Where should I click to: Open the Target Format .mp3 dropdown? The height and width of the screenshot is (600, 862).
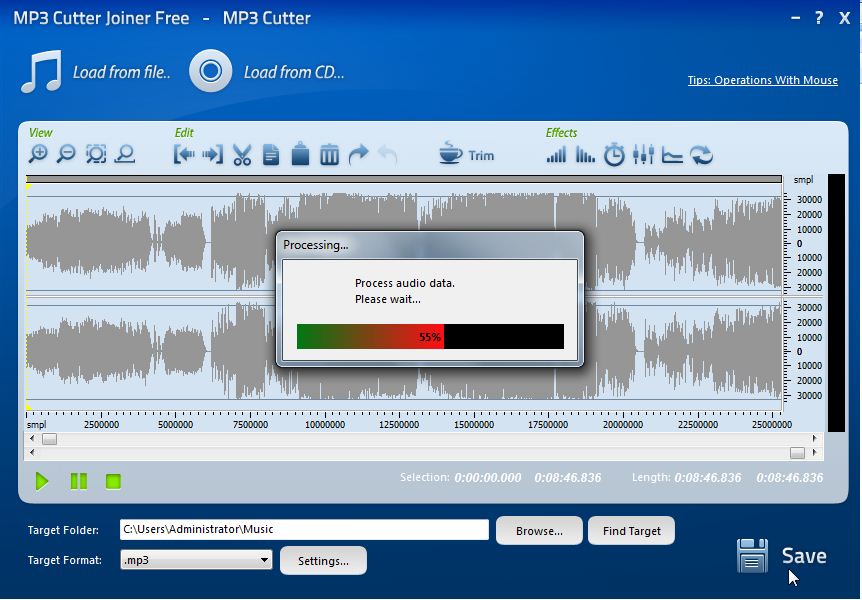(x=196, y=560)
